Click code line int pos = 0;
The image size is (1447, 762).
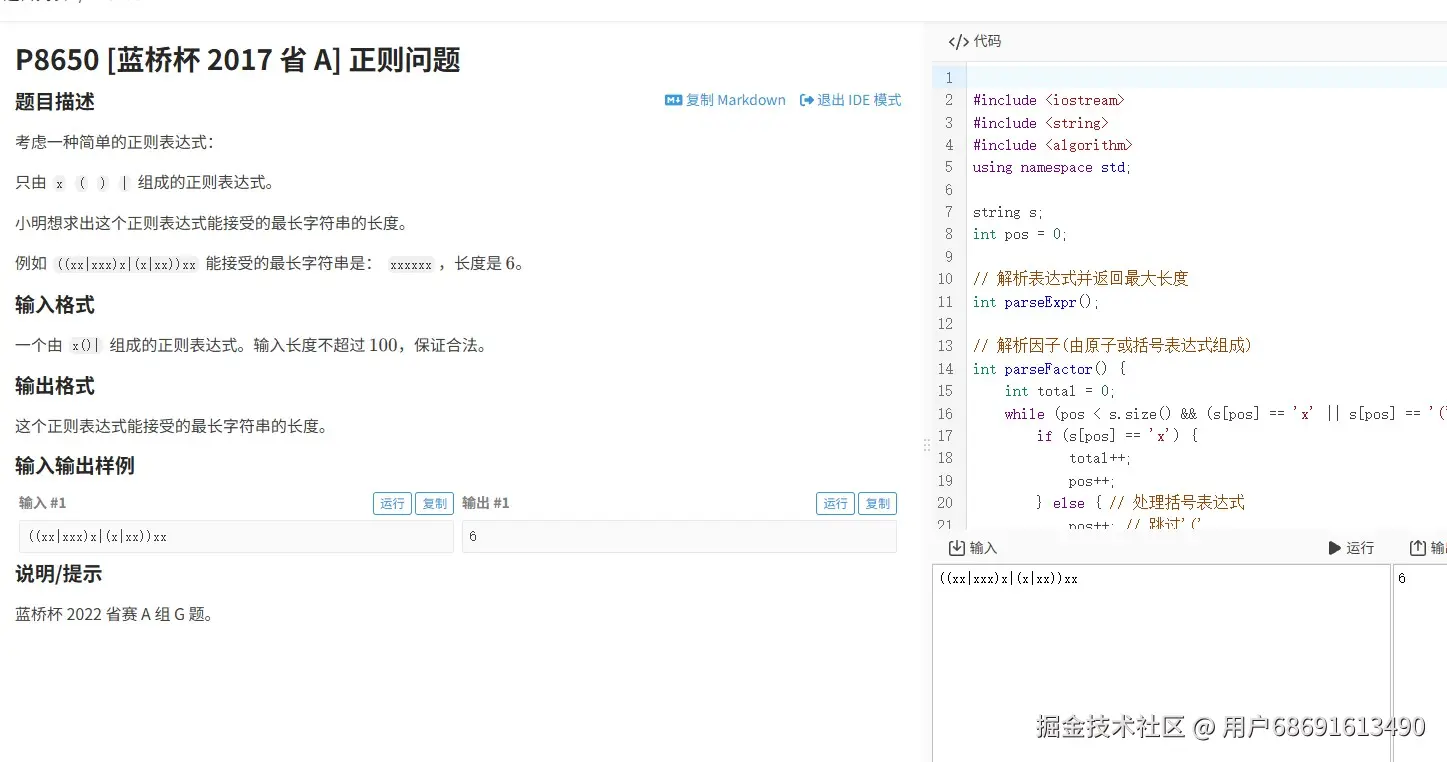coord(1020,234)
